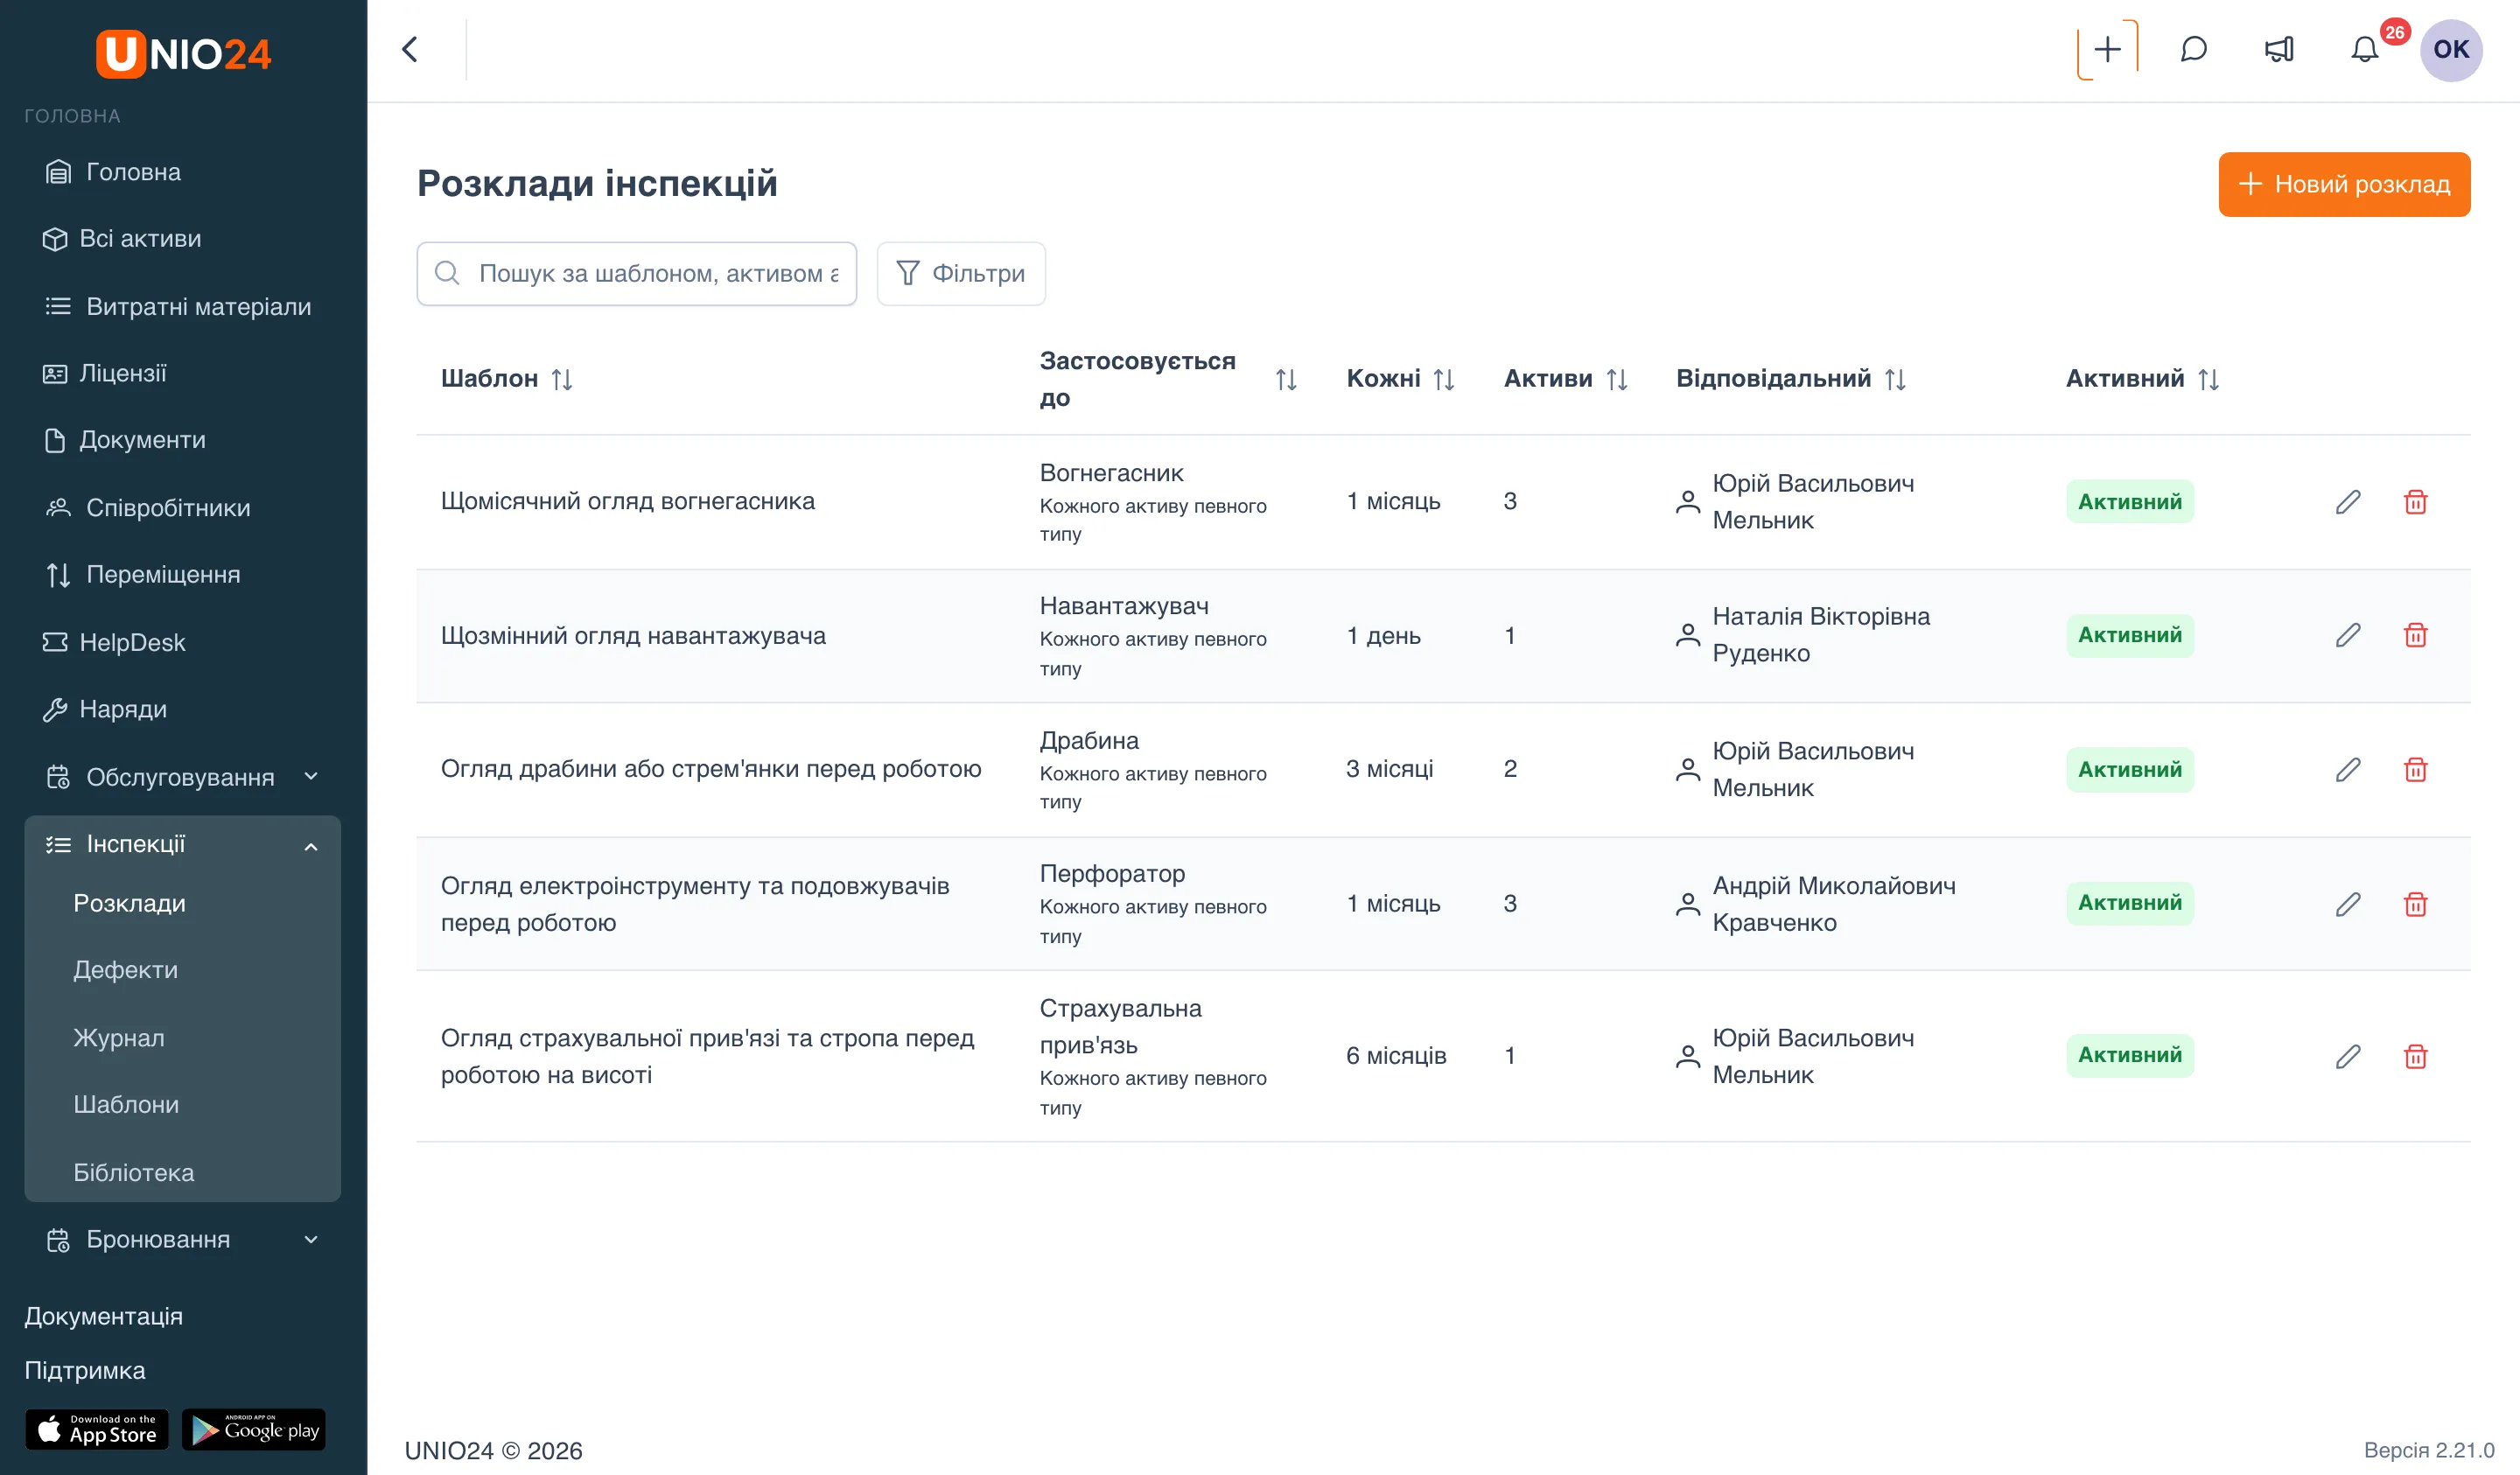Edit the Огляд драбини schedule row

[x=2348, y=769]
